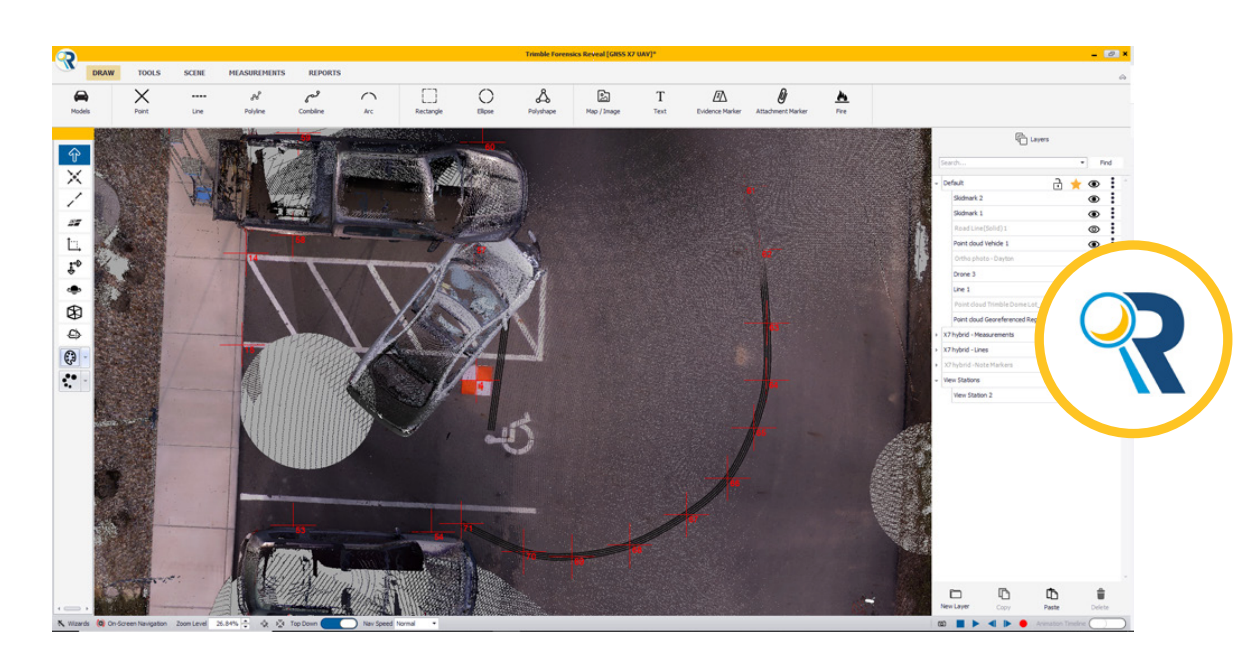Open the Map / Image tool

coord(603,100)
